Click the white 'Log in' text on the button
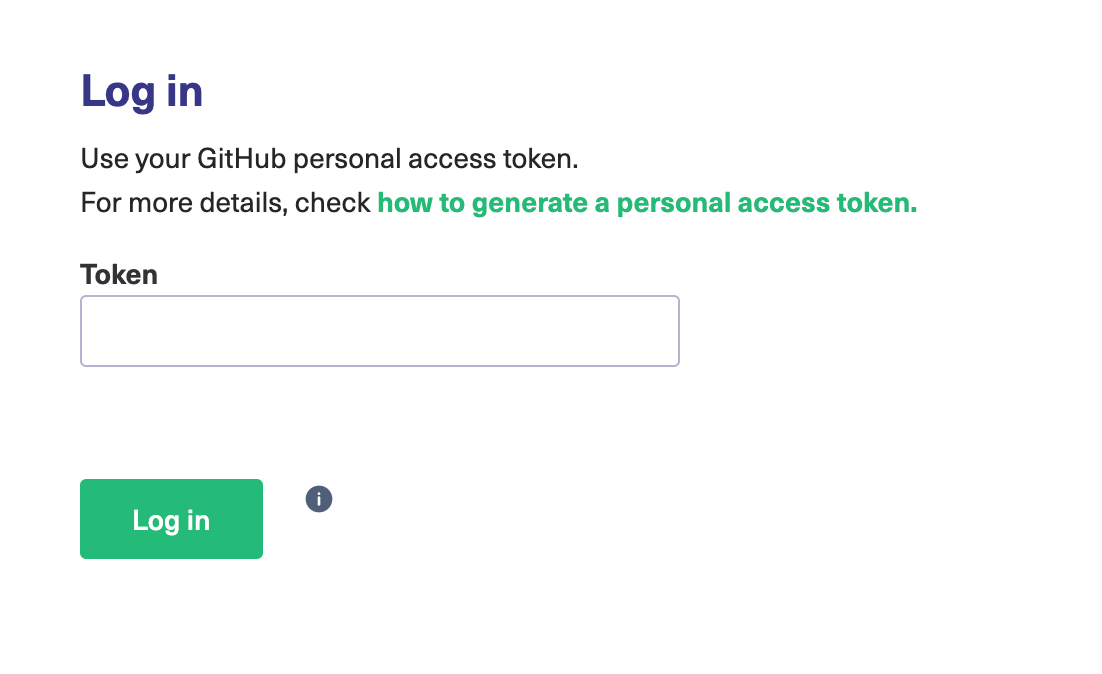Screen dimensions: 1102x674 coord(171,521)
